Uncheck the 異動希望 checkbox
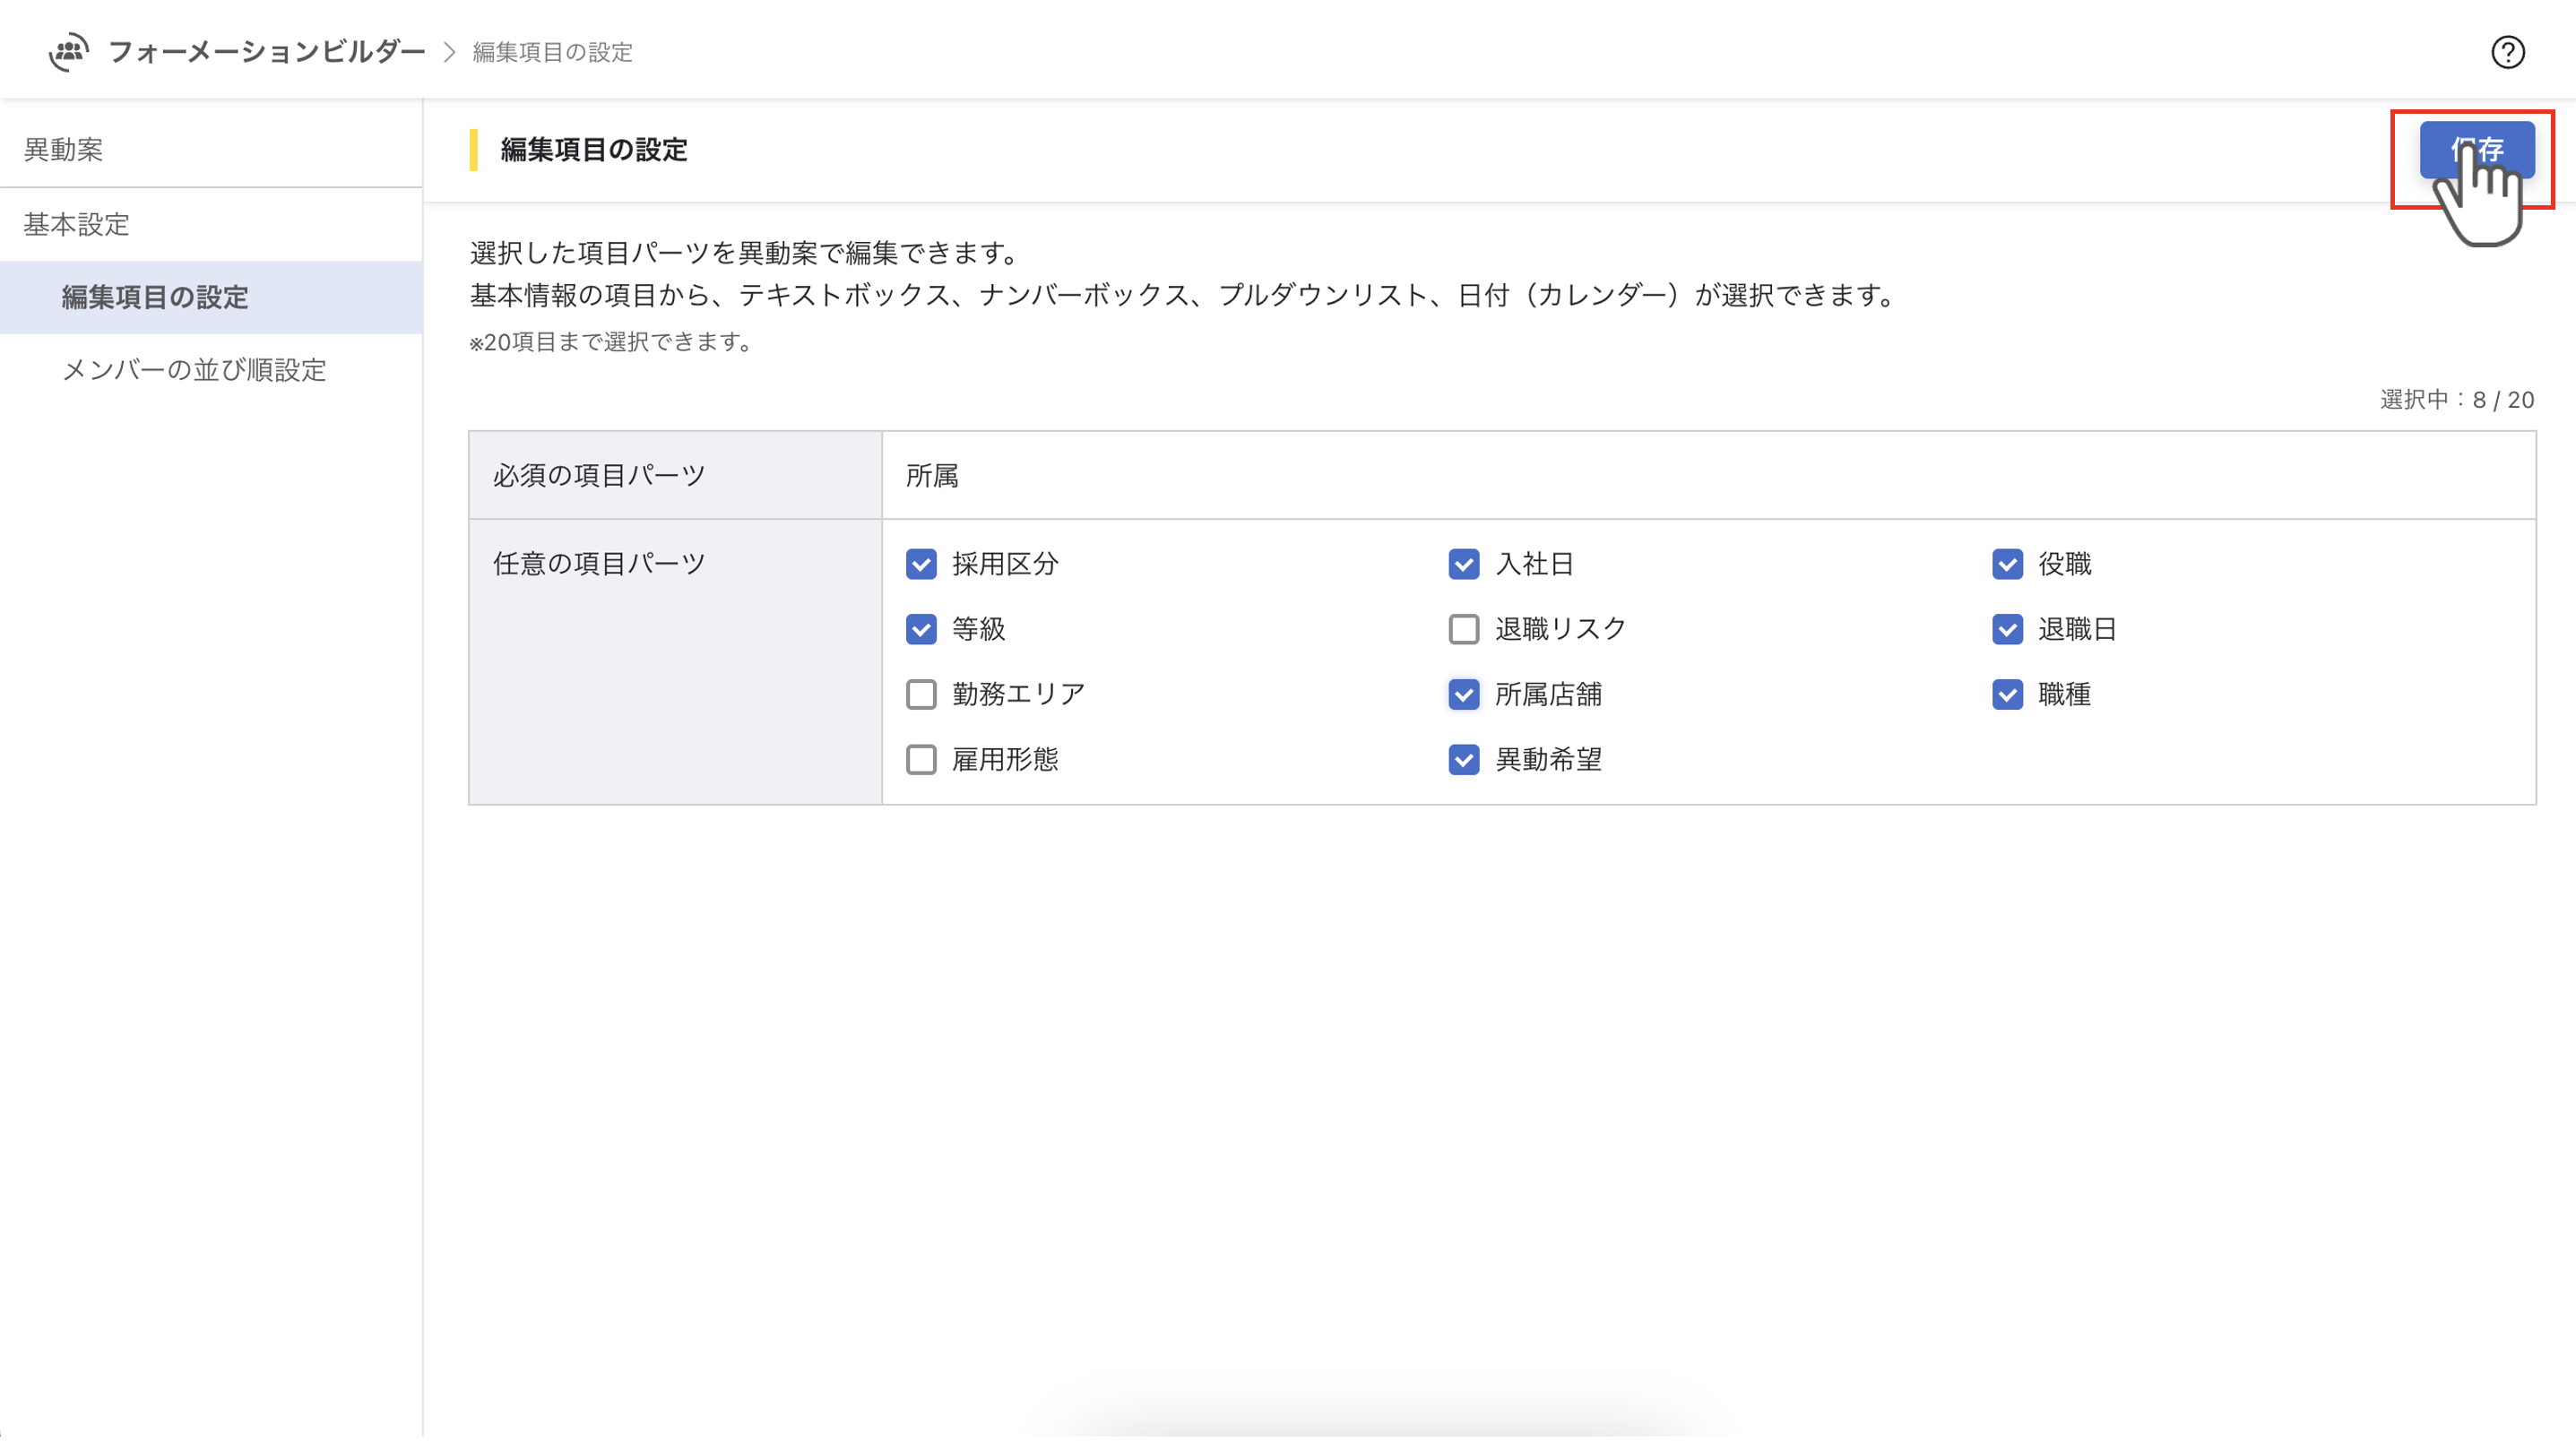Viewport: 2576px width, 1441px height. [x=1463, y=759]
